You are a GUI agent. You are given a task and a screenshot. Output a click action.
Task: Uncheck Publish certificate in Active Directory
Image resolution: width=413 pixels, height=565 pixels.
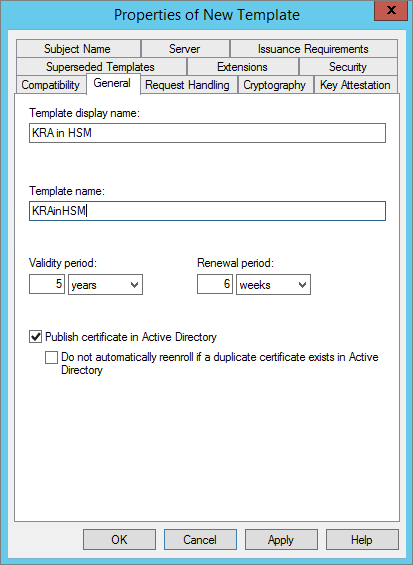tap(35, 337)
